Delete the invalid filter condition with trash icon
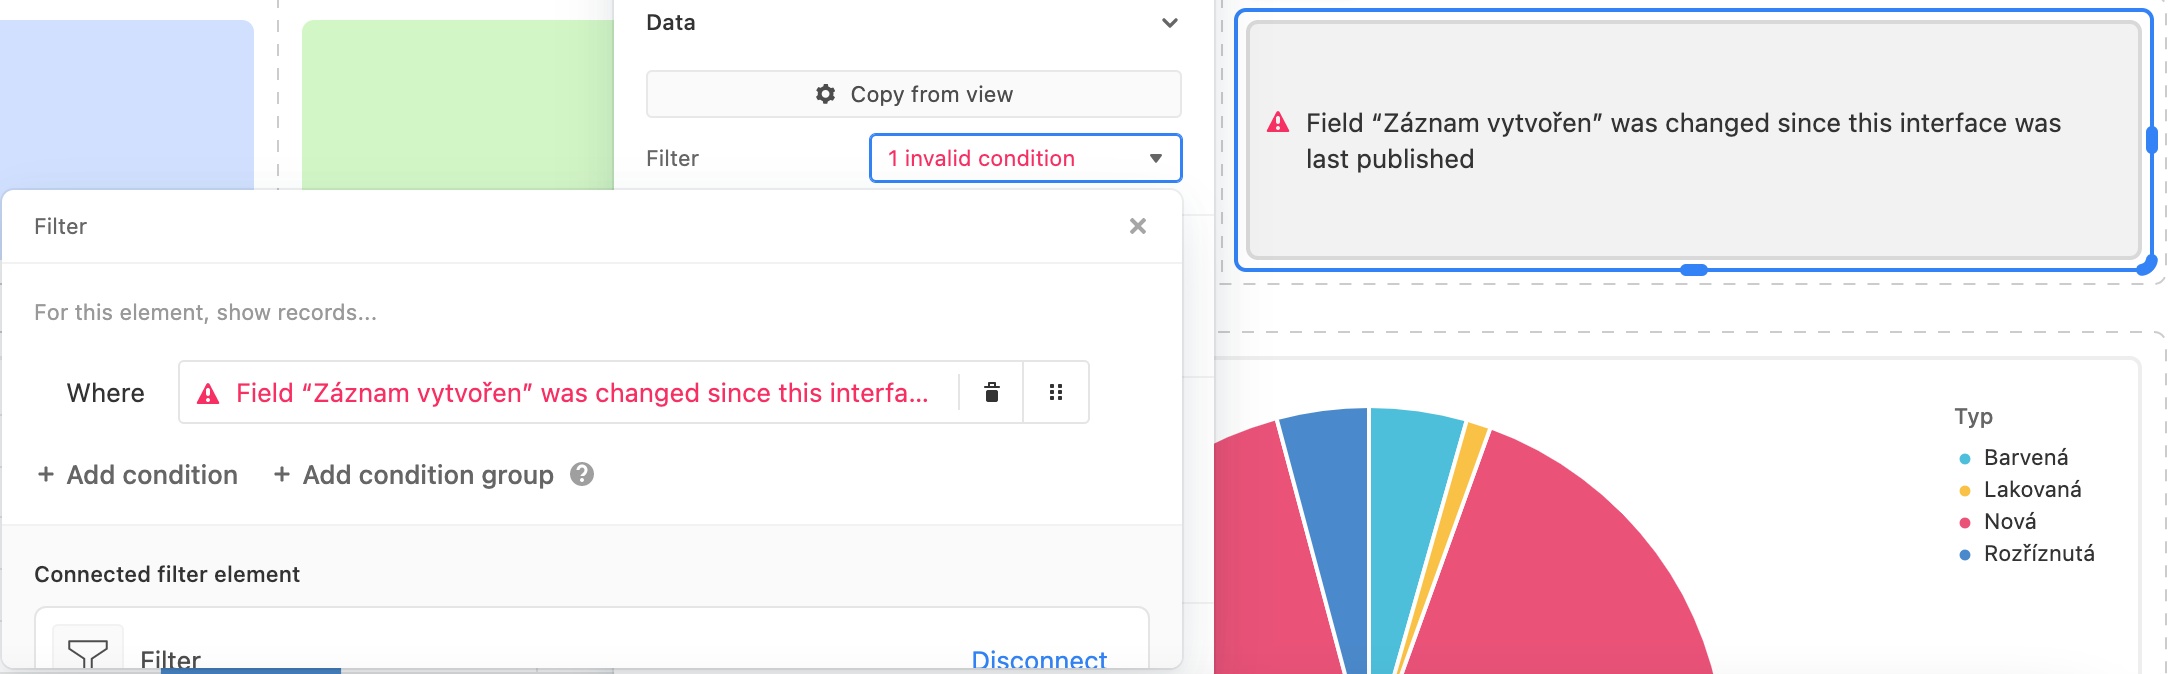Screen dimensions: 2178x674 point(991,392)
